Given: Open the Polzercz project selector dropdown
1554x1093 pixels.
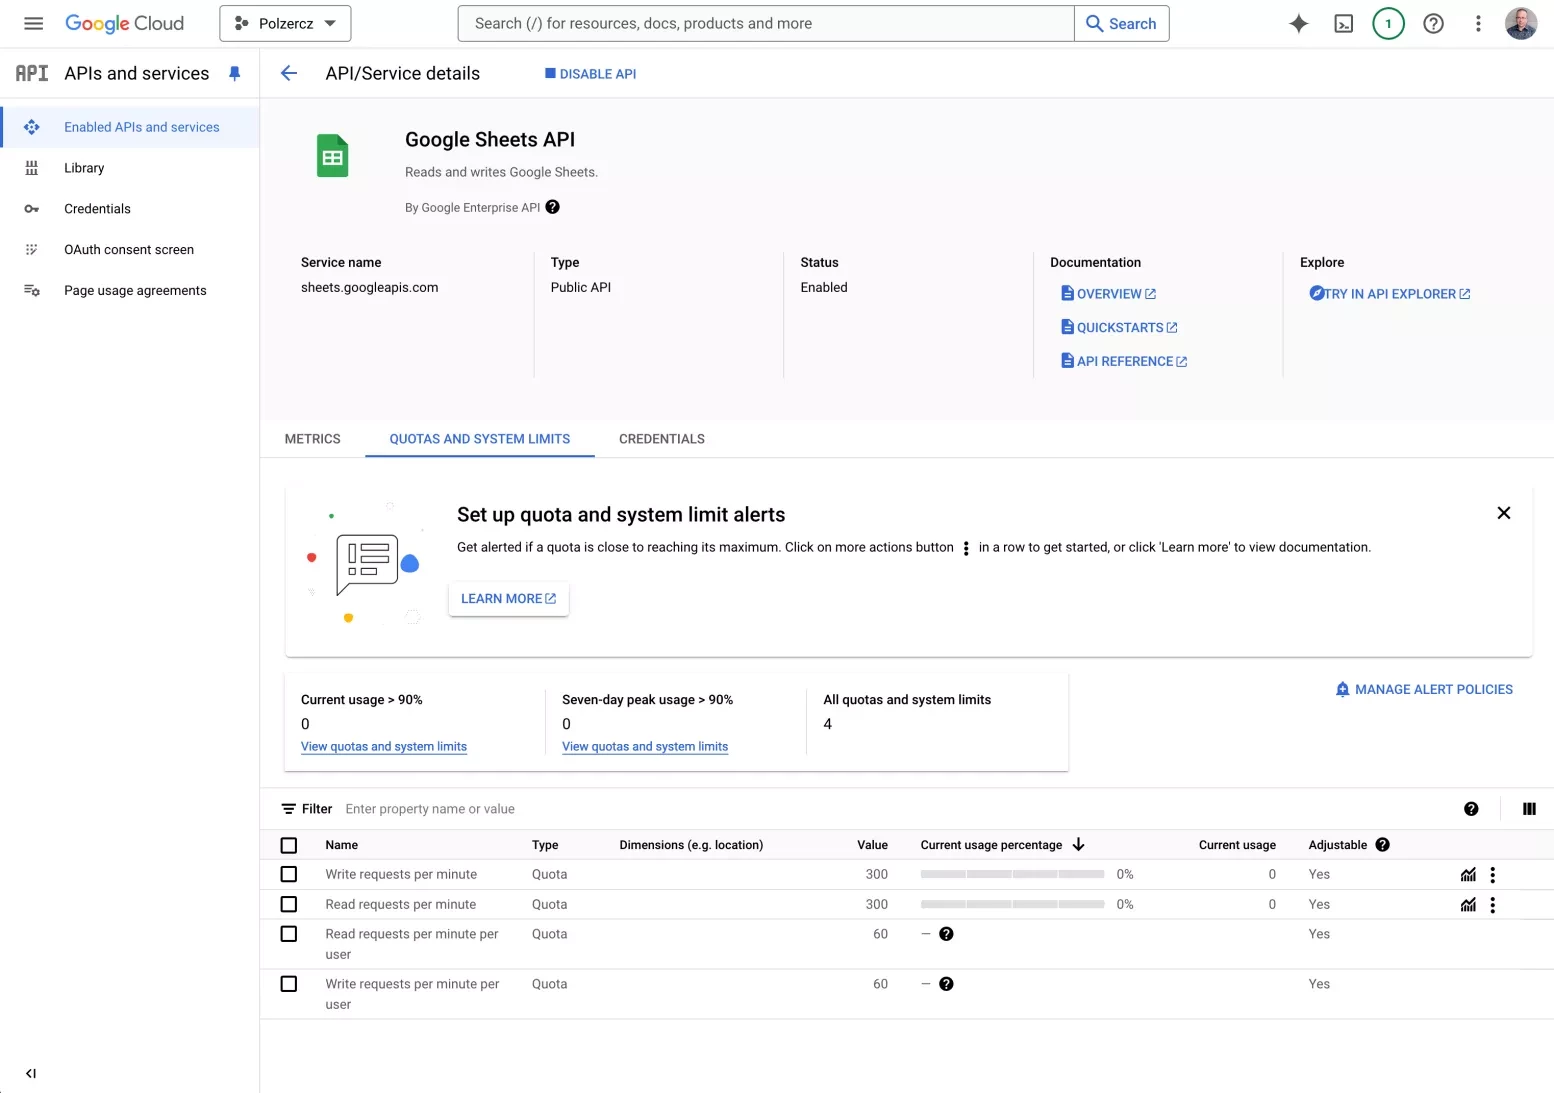Looking at the screenshot, I should 285,23.
